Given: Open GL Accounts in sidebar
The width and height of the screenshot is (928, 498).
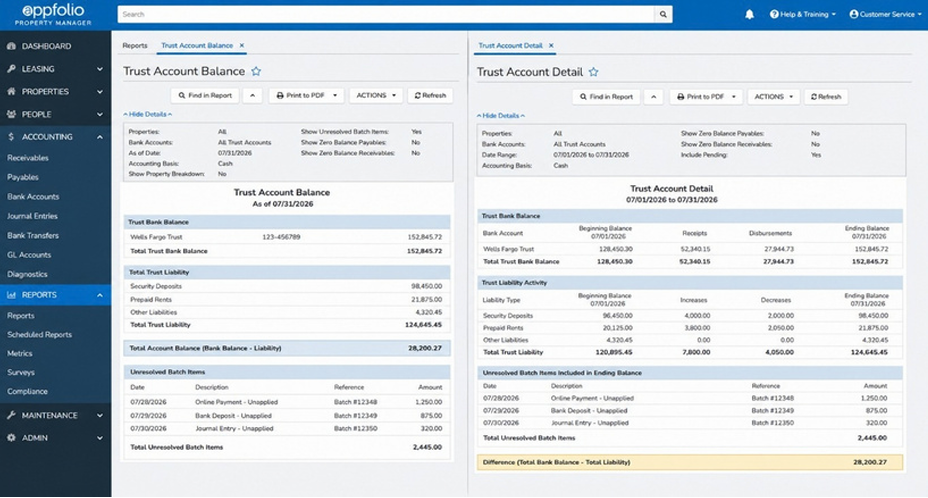Looking at the screenshot, I should tap(29, 255).
